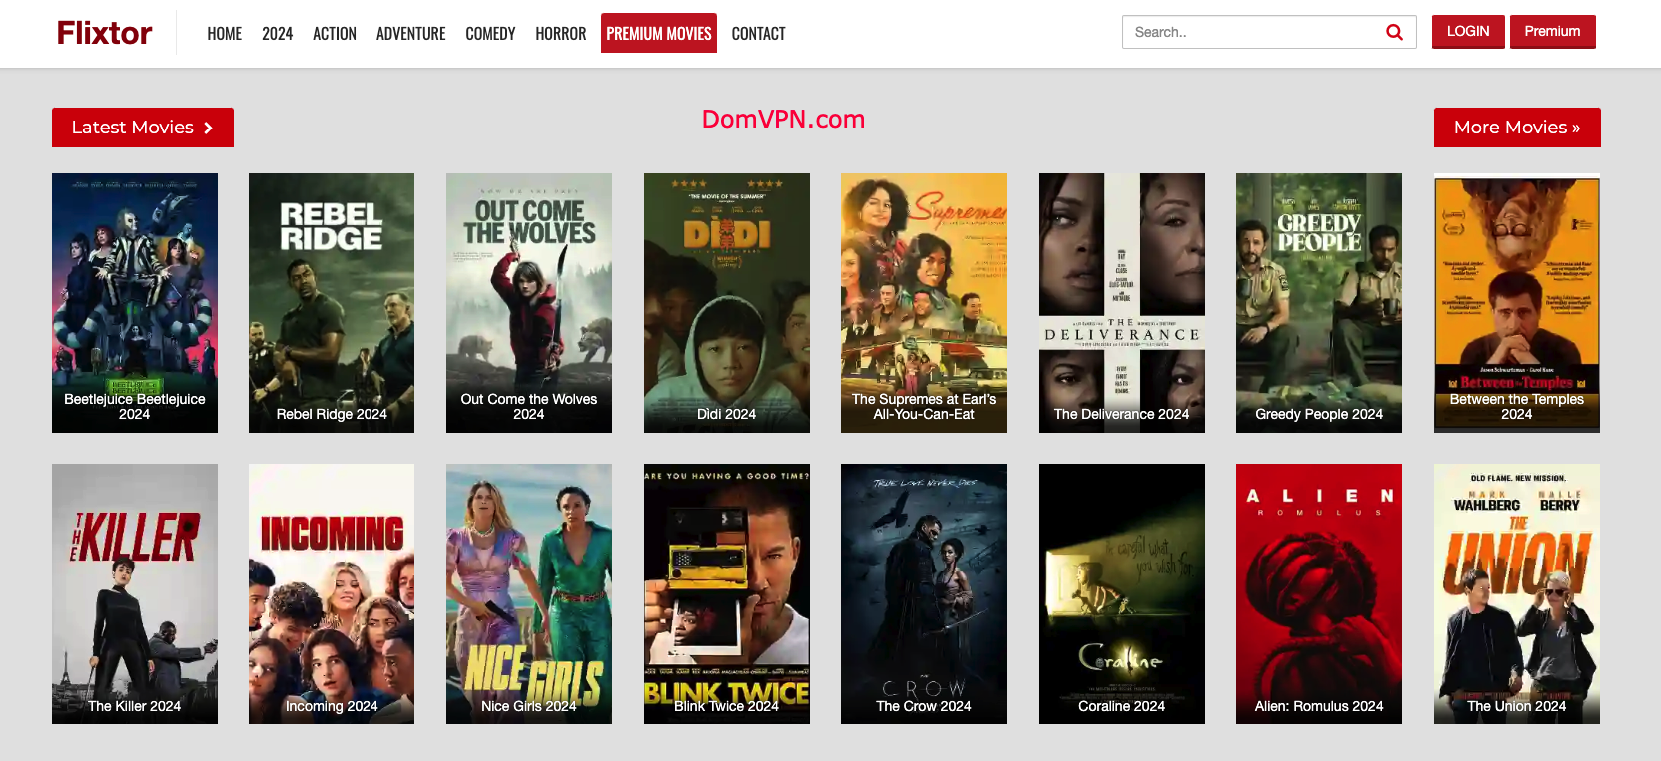This screenshot has width=1661, height=761.
Task: Open Coraline 2024 movie poster
Action: tap(1122, 594)
